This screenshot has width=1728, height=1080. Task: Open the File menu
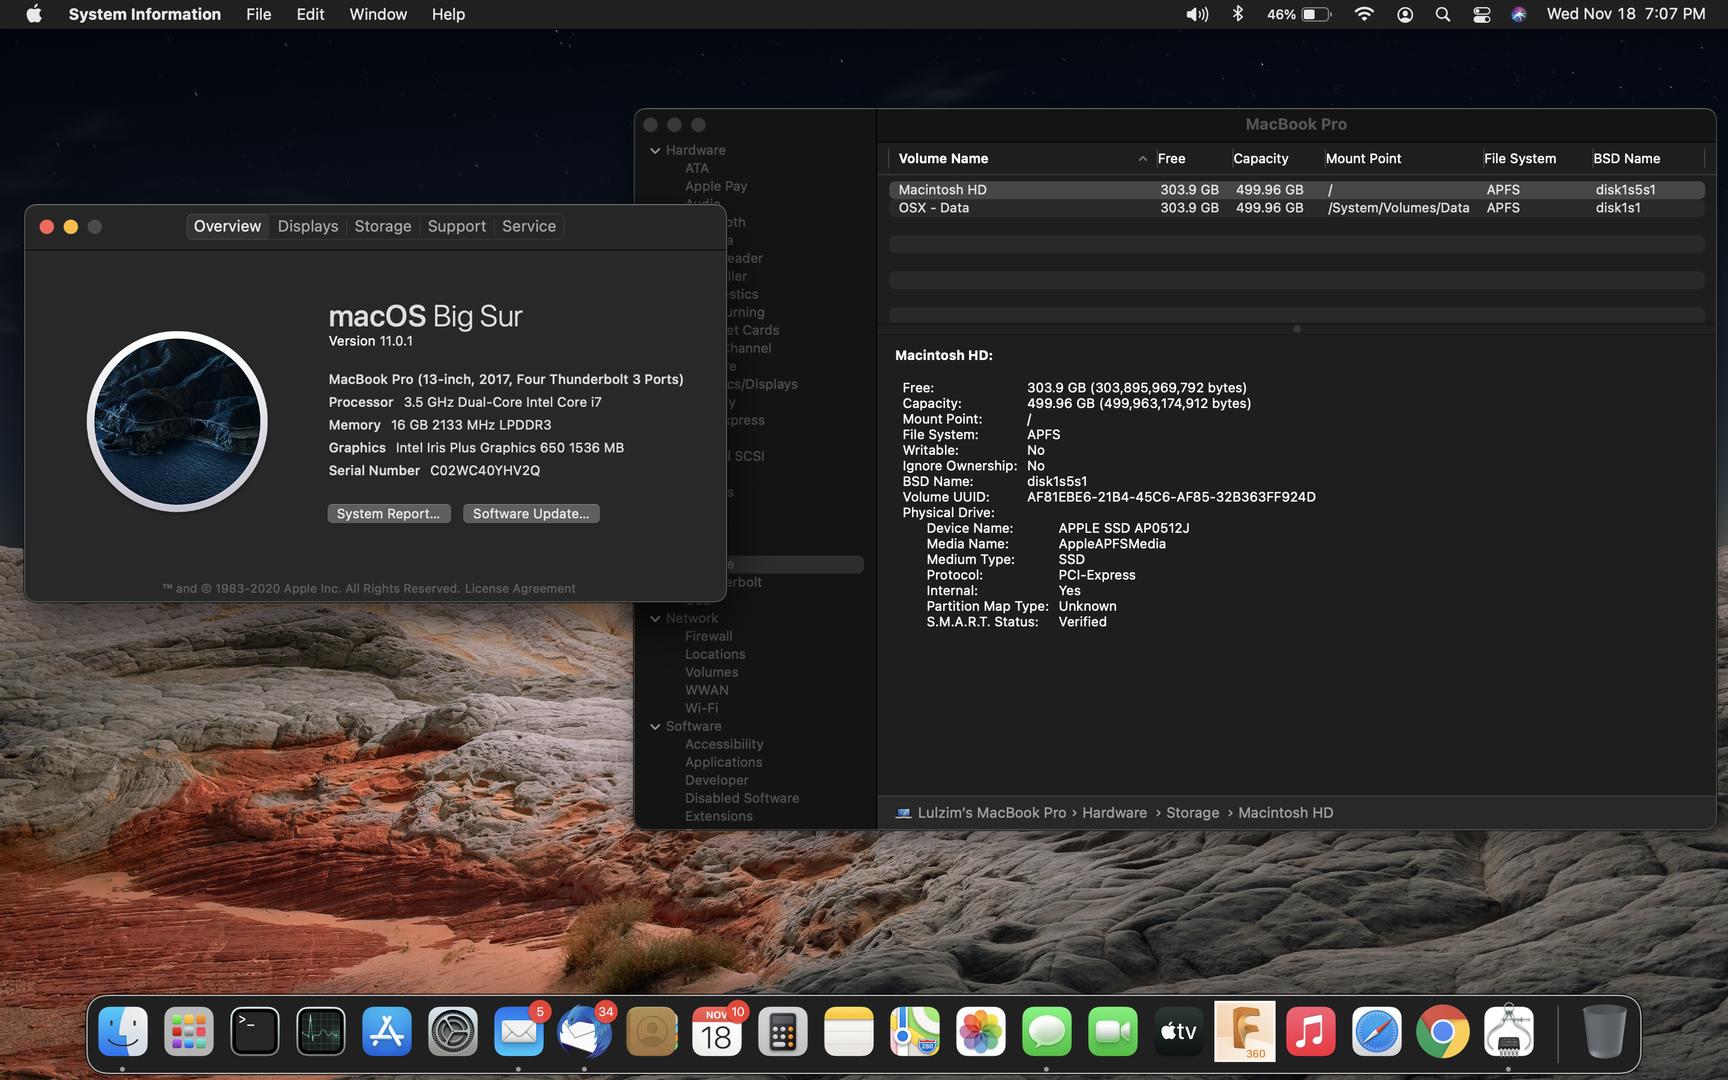pyautogui.click(x=258, y=14)
